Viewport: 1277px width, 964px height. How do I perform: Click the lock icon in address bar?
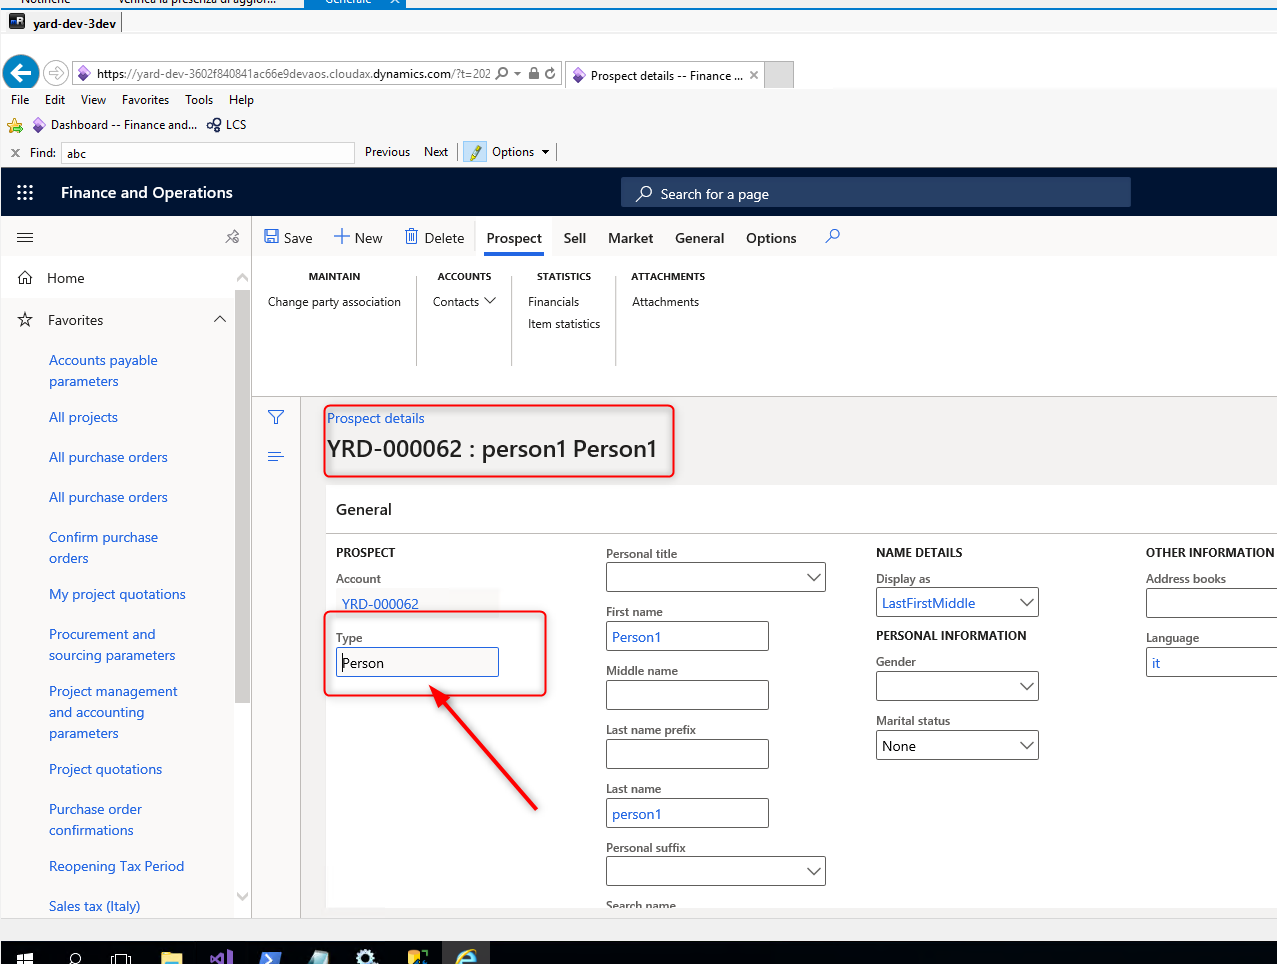pyautogui.click(x=534, y=73)
